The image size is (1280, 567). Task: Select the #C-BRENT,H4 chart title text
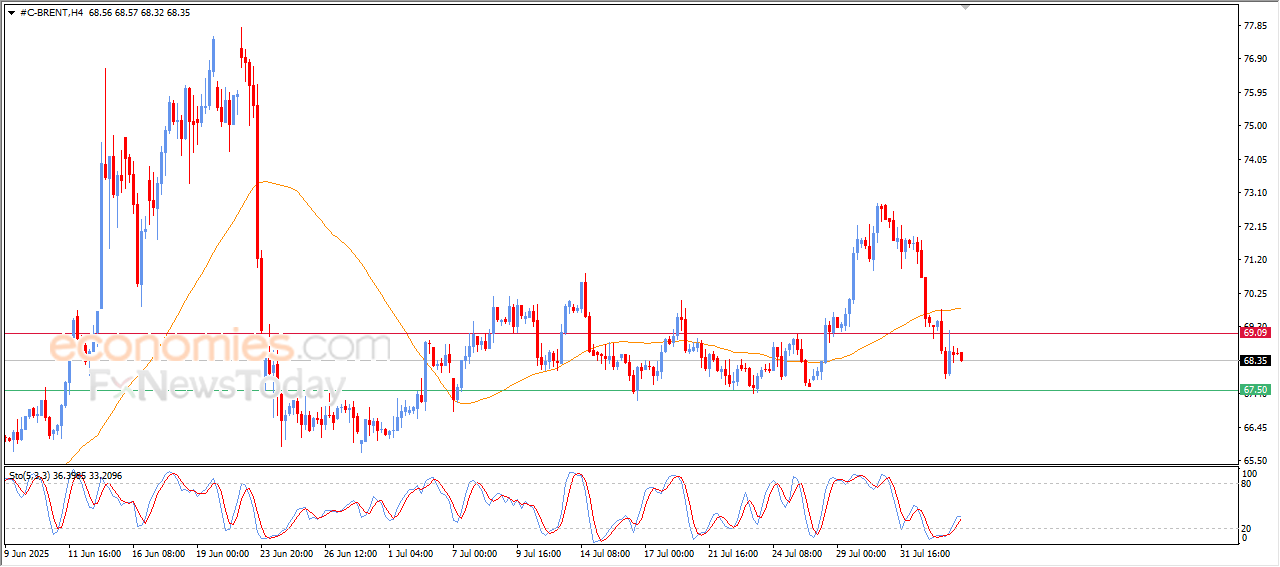(51, 13)
